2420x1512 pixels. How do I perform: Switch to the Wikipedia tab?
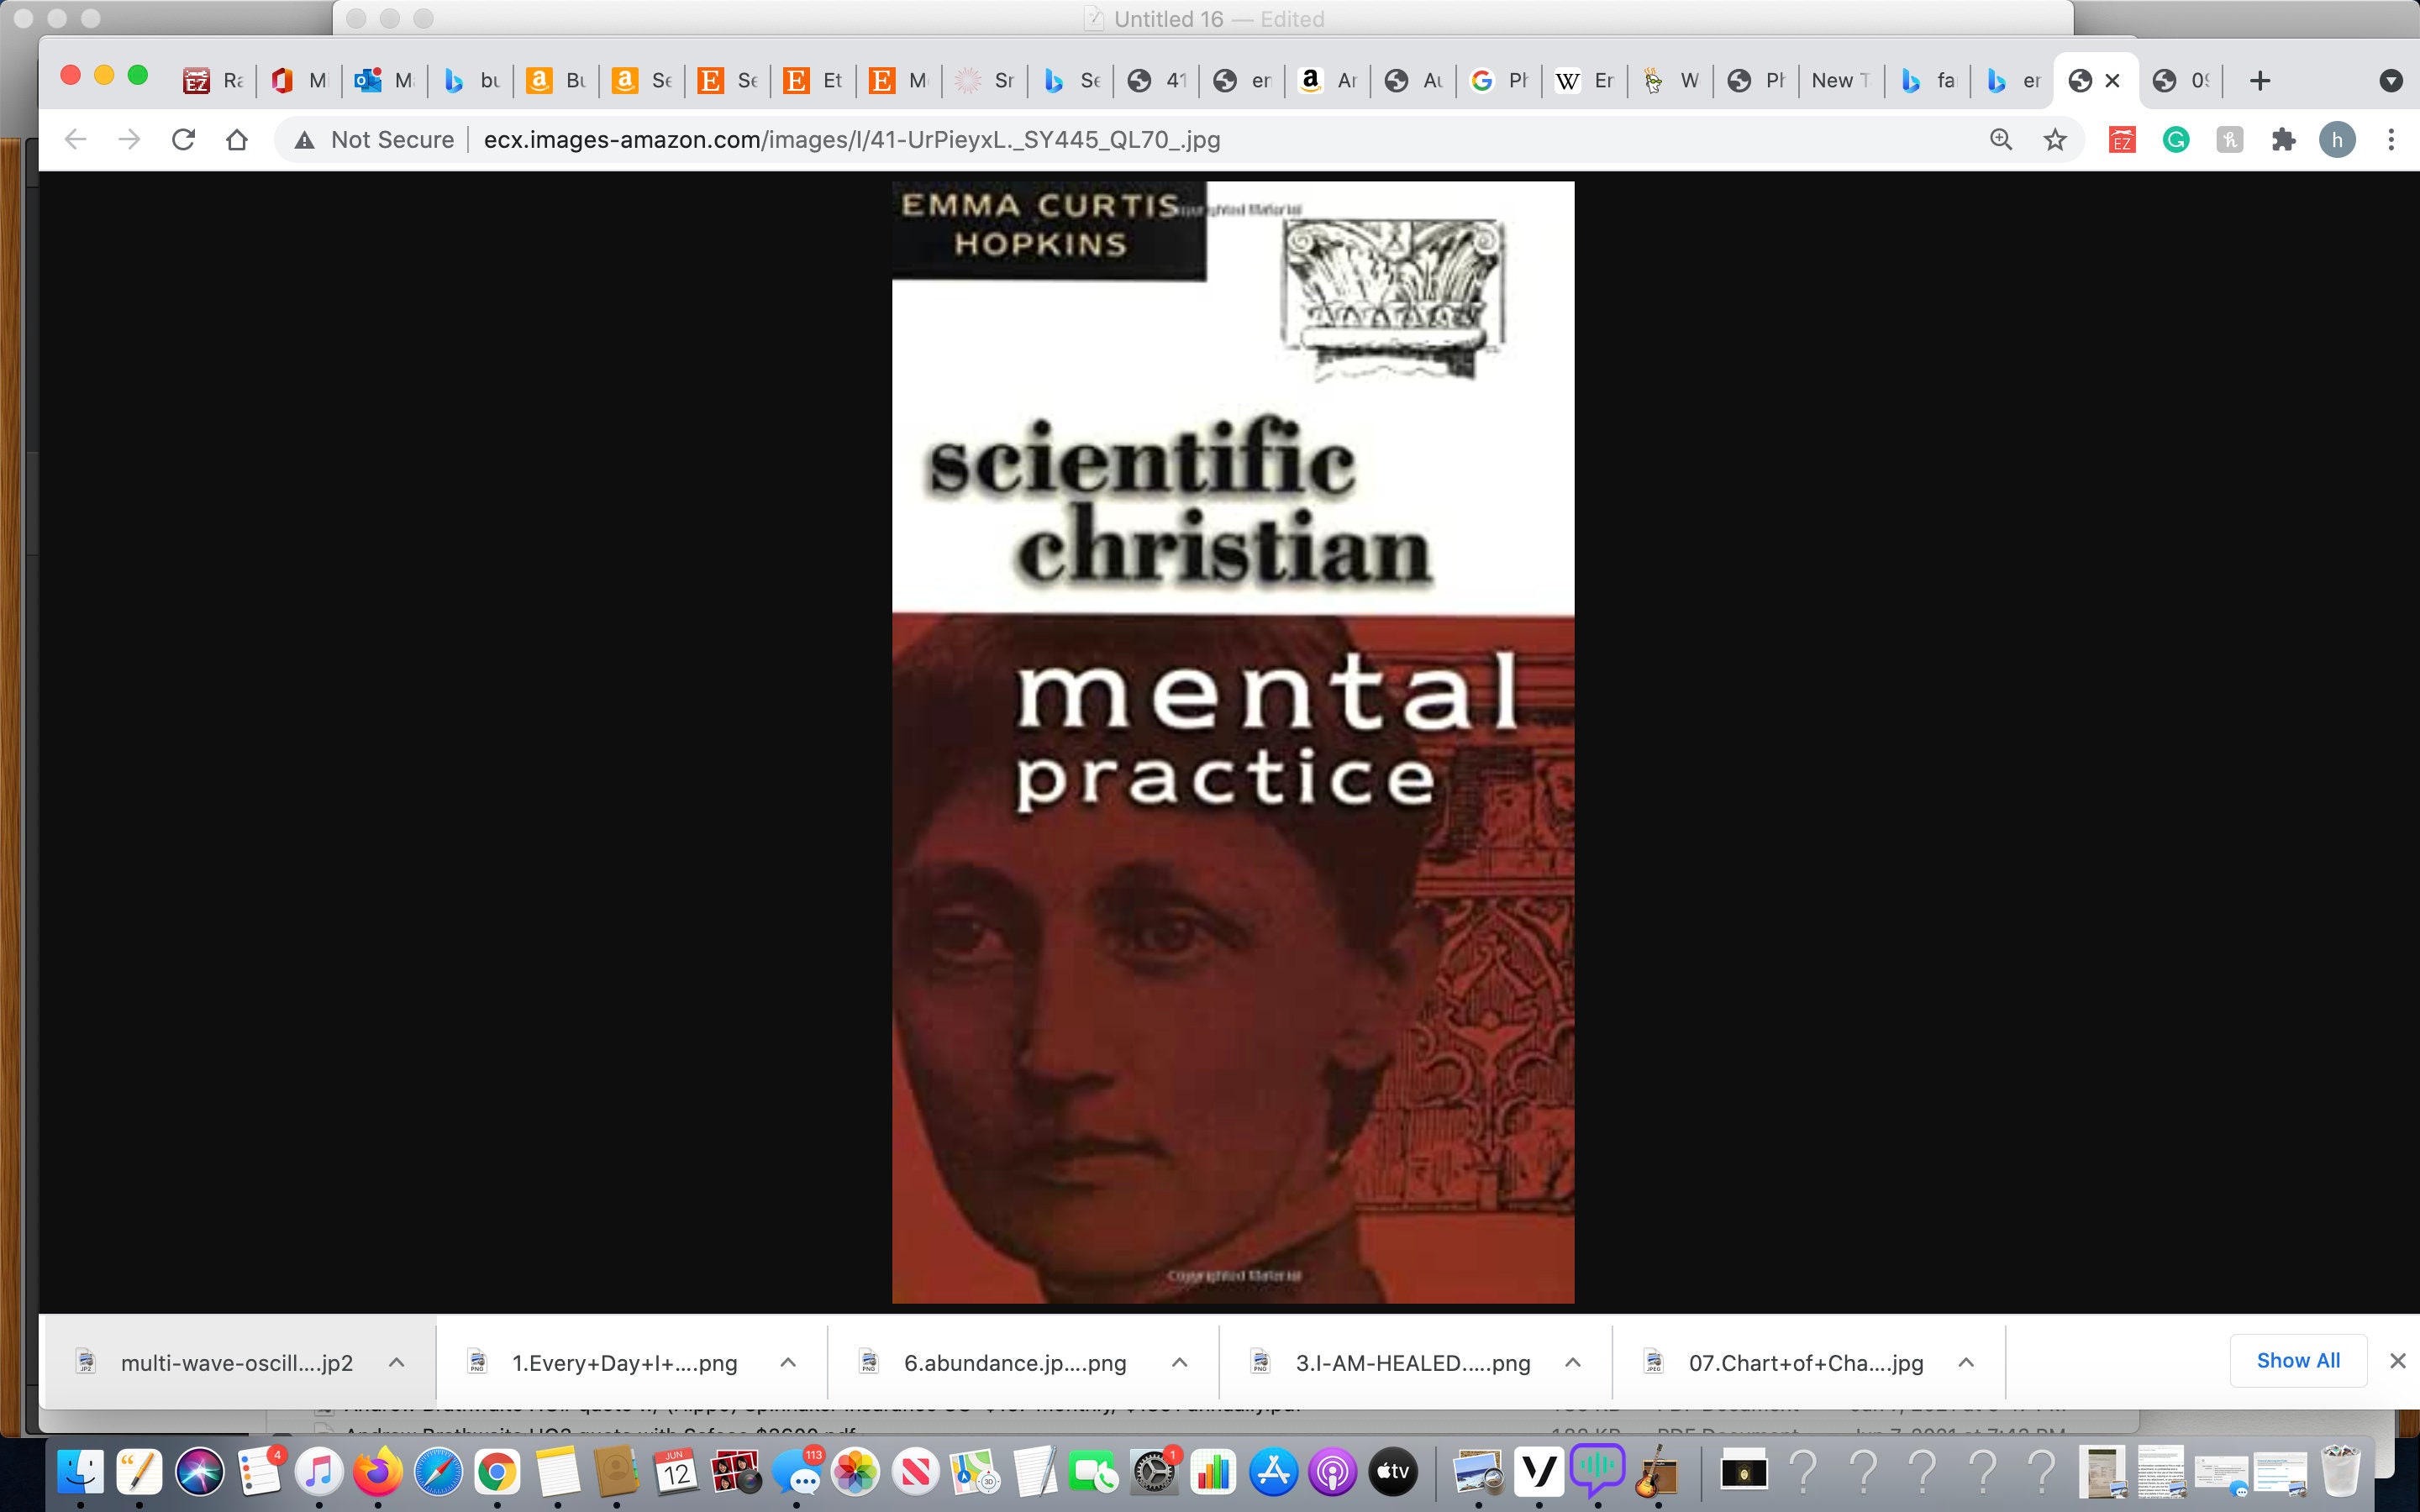(x=1584, y=81)
